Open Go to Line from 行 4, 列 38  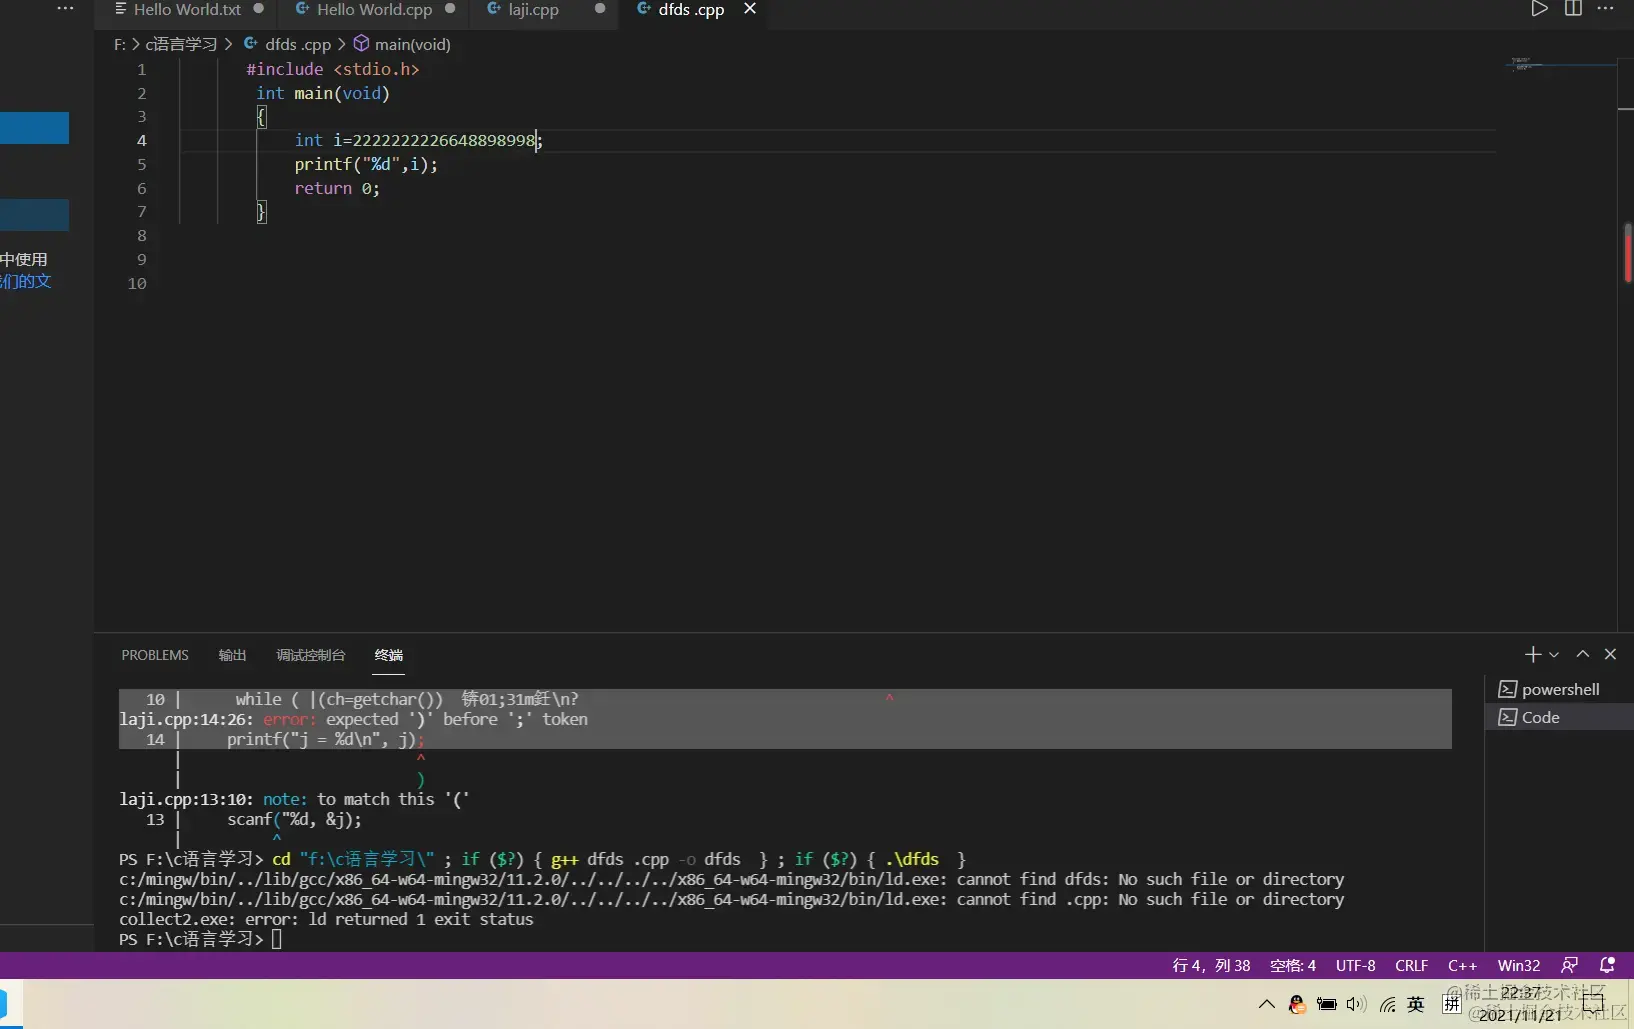point(1211,965)
